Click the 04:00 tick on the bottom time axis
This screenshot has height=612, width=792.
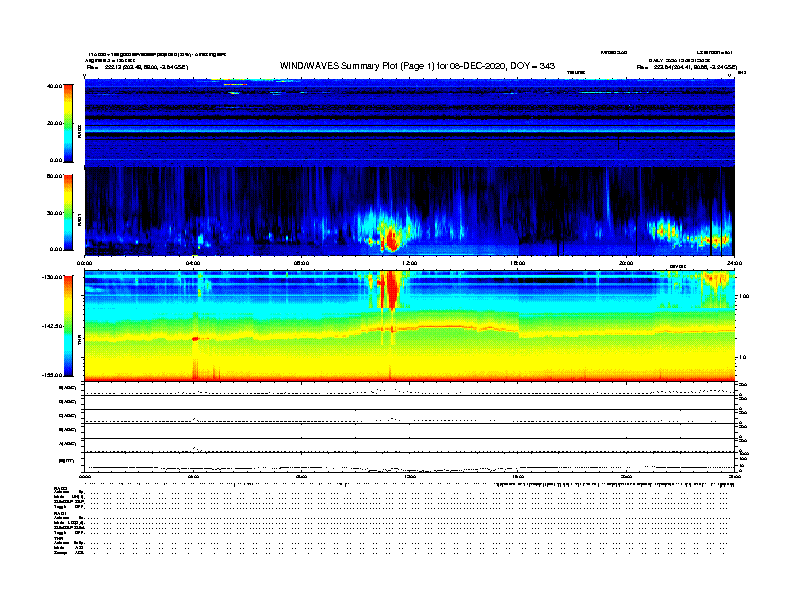193,476
